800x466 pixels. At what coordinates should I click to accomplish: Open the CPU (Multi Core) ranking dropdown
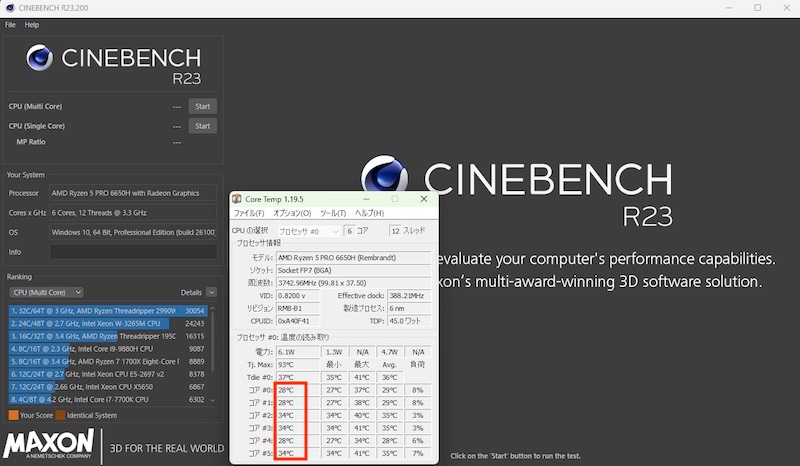(46, 292)
